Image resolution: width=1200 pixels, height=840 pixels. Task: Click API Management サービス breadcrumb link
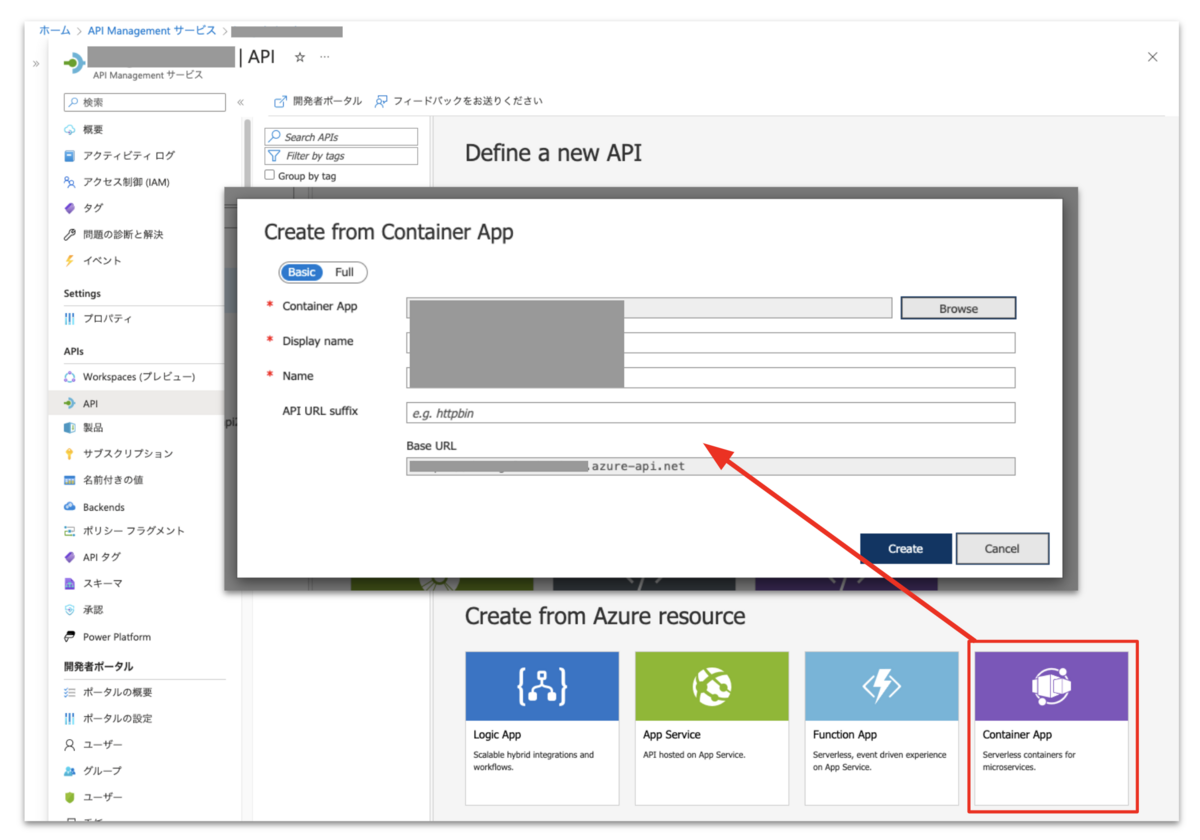click(151, 31)
